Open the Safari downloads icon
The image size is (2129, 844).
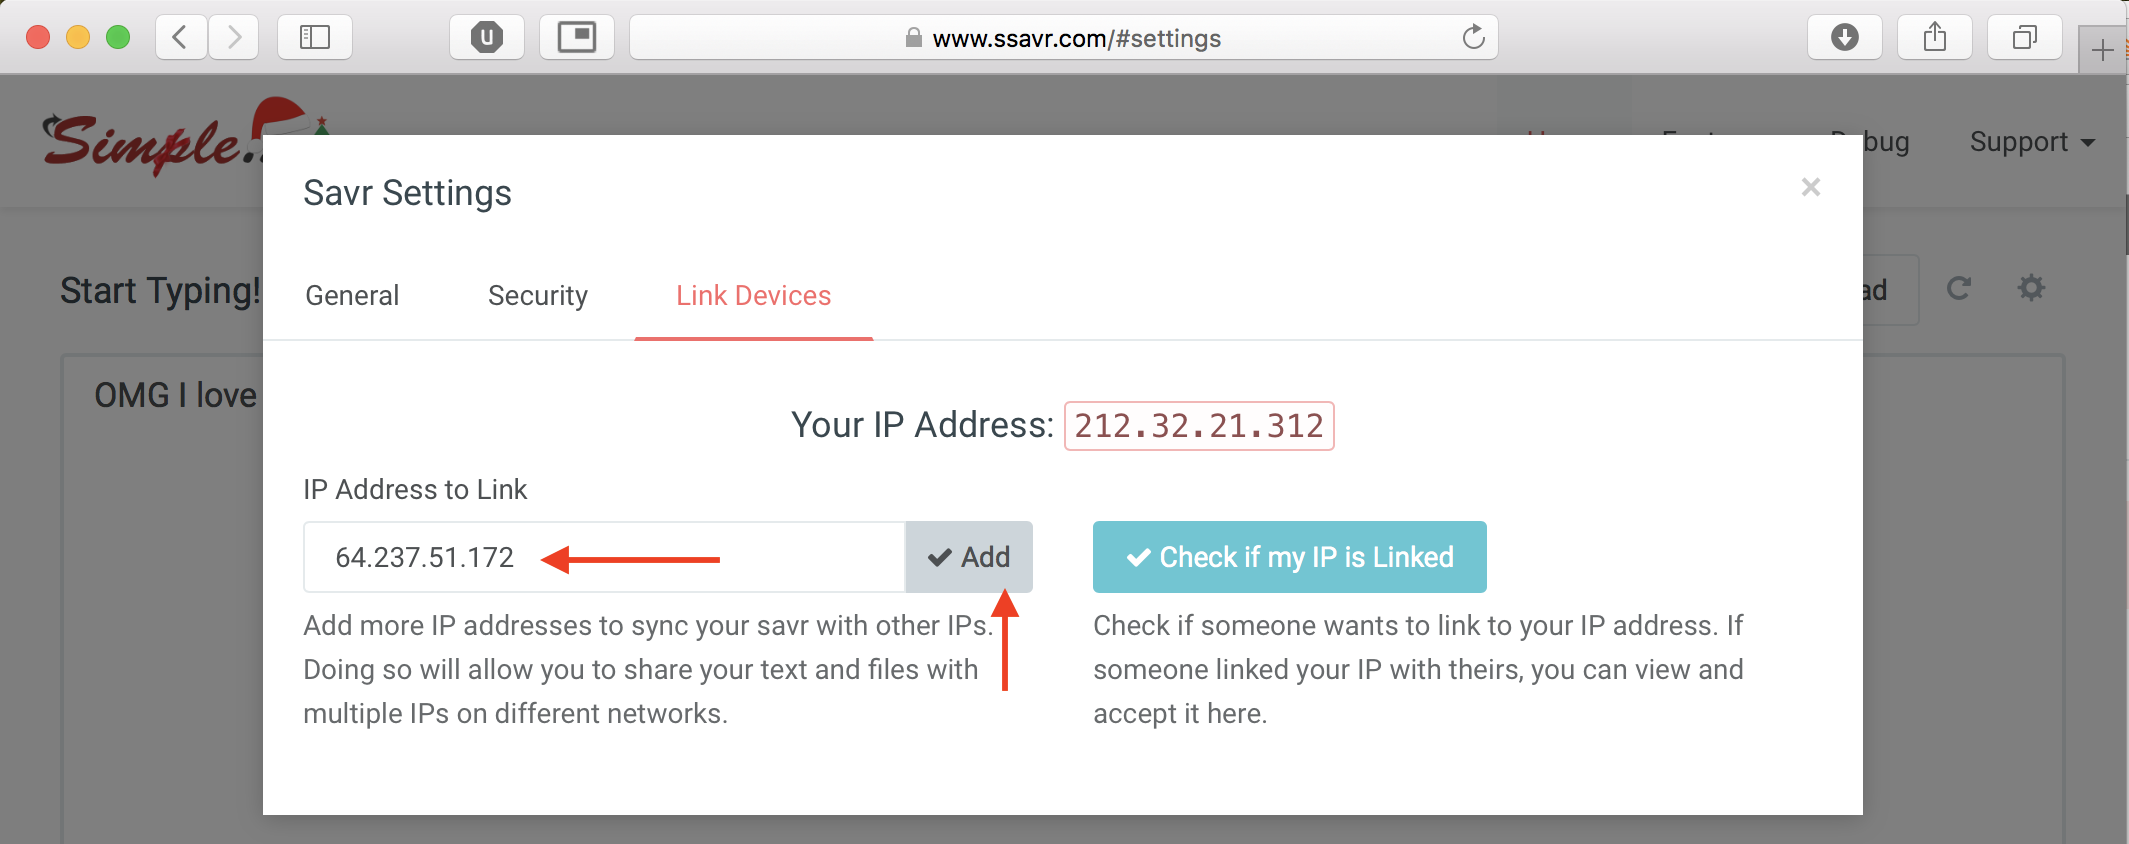click(1845, 38)
